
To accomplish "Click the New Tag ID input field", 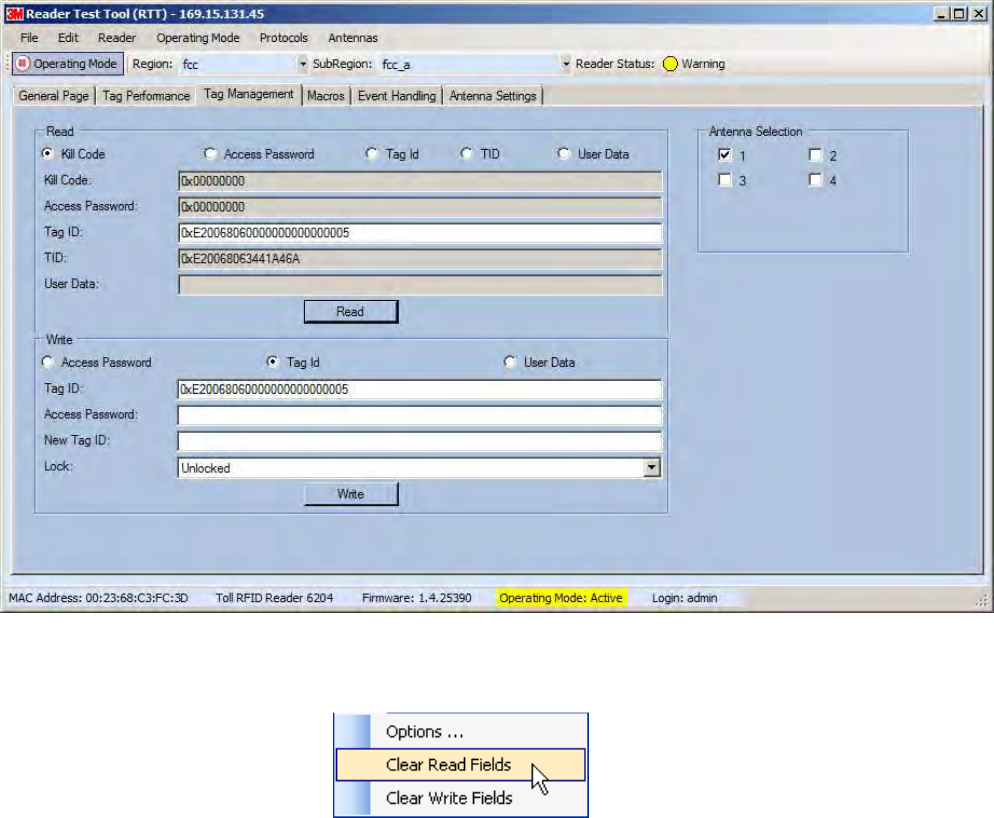I will tap(420, 441).
